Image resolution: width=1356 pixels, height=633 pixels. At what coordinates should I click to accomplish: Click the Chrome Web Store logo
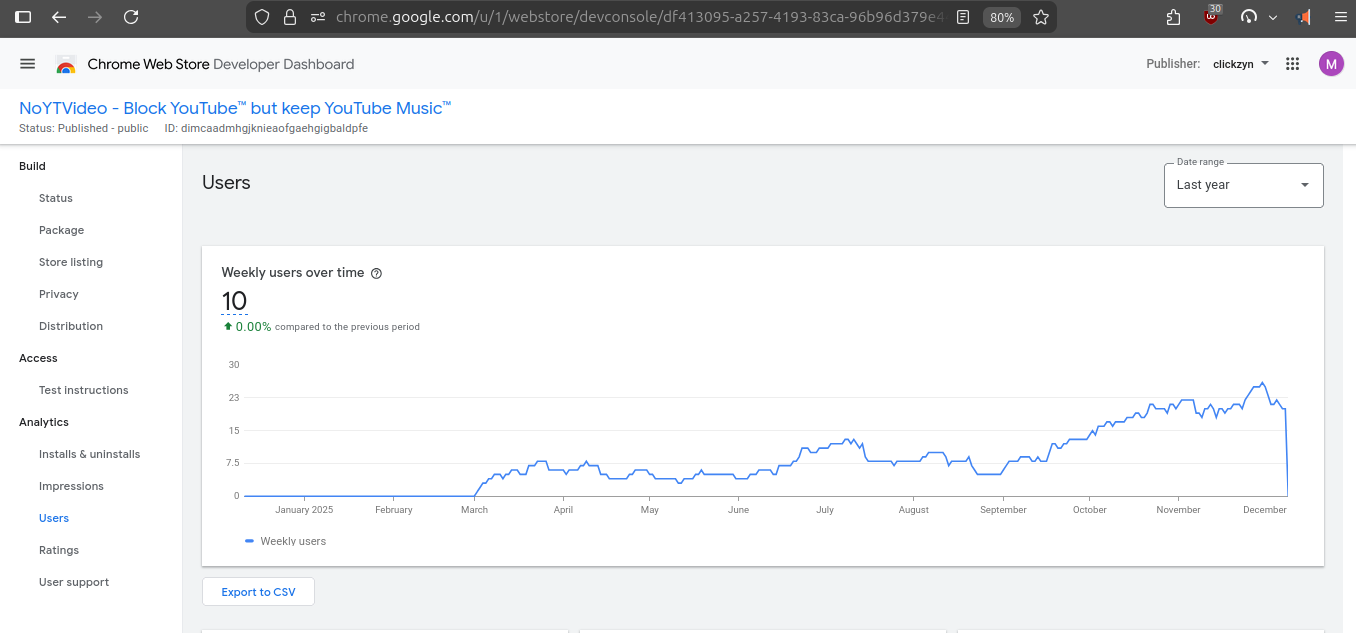click(66, 65)
